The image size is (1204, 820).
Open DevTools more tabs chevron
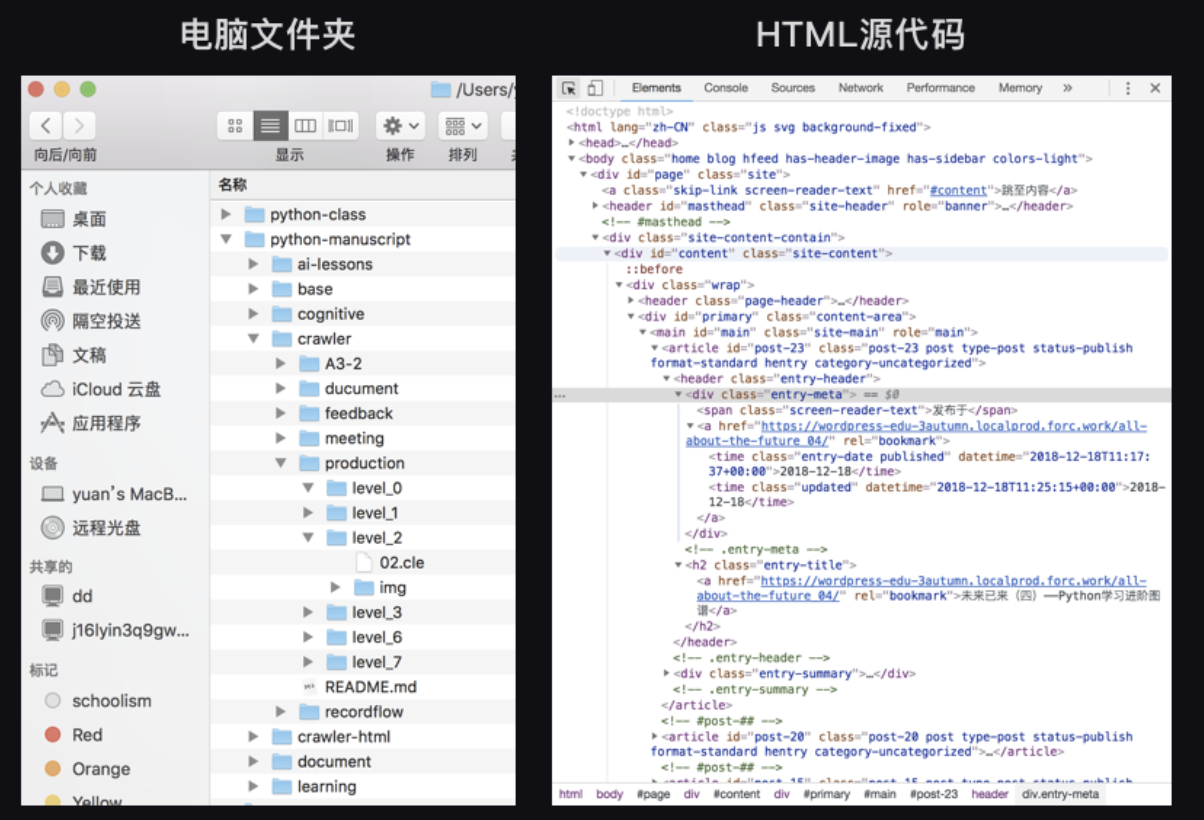point(1068,88)
